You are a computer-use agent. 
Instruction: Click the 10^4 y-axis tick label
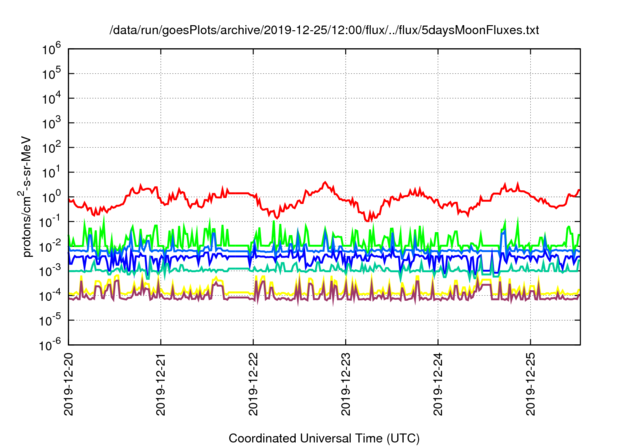pyautogui.click(x=51, y=98)
